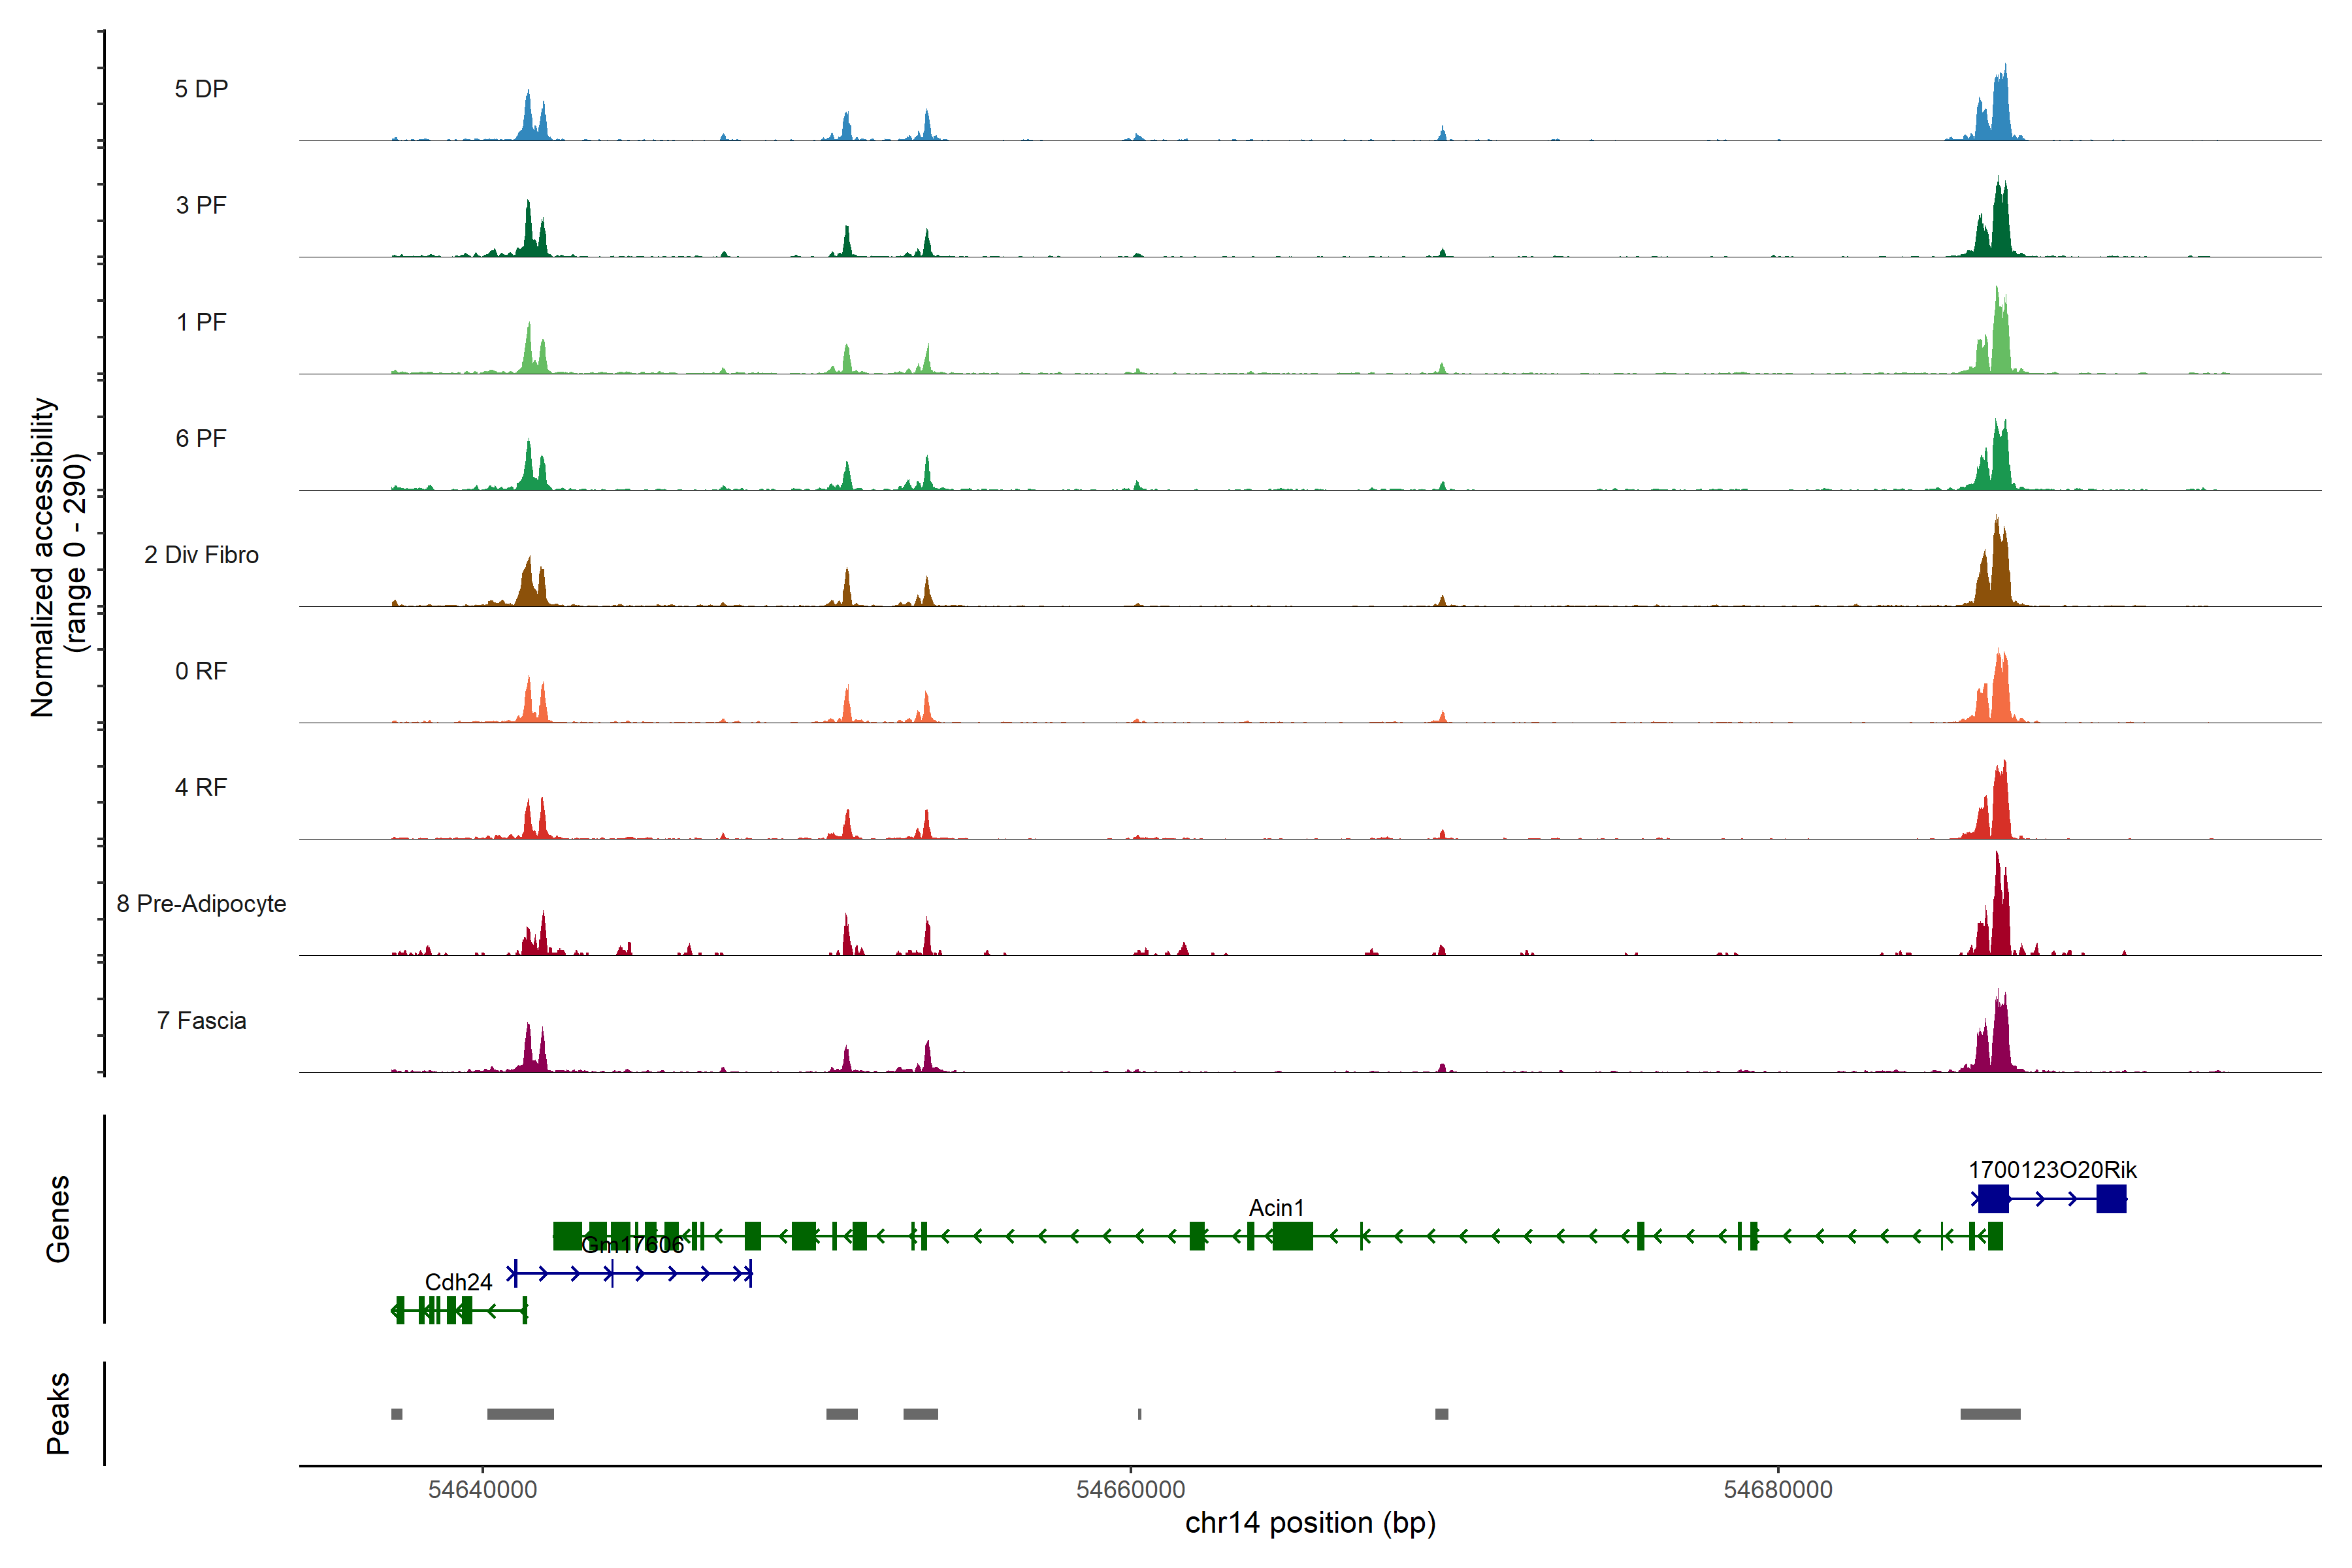Click the thin peak marker near 54660000

coord(1139,1413)
